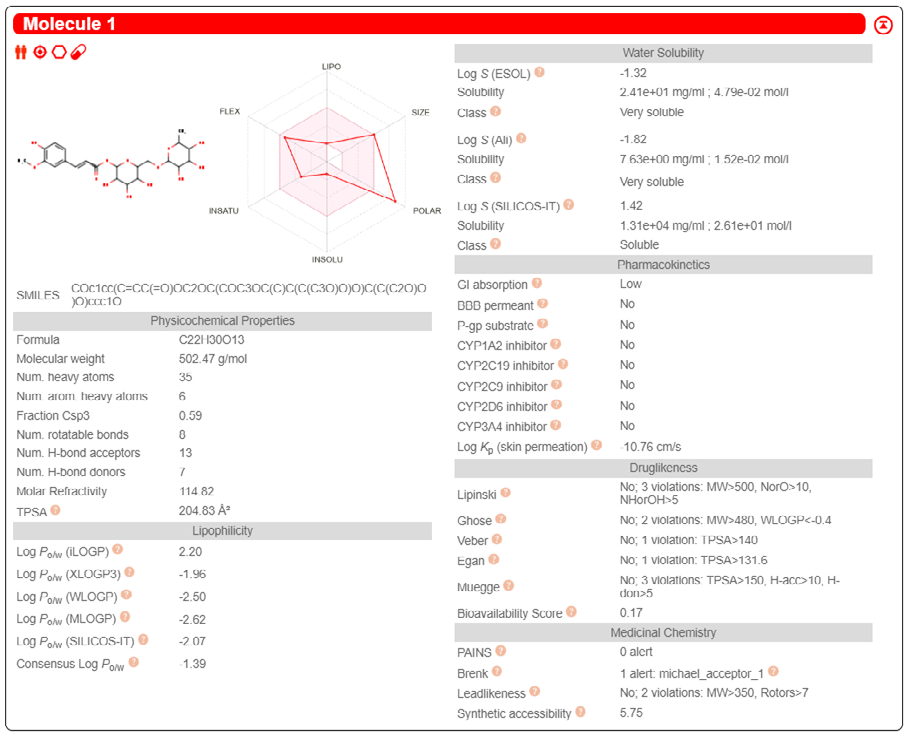Image resolution: width=910 pixels, height=740 pixels.
Task: Open help icon next to Synthetic accessibility
Action: [x=580, y=712]
